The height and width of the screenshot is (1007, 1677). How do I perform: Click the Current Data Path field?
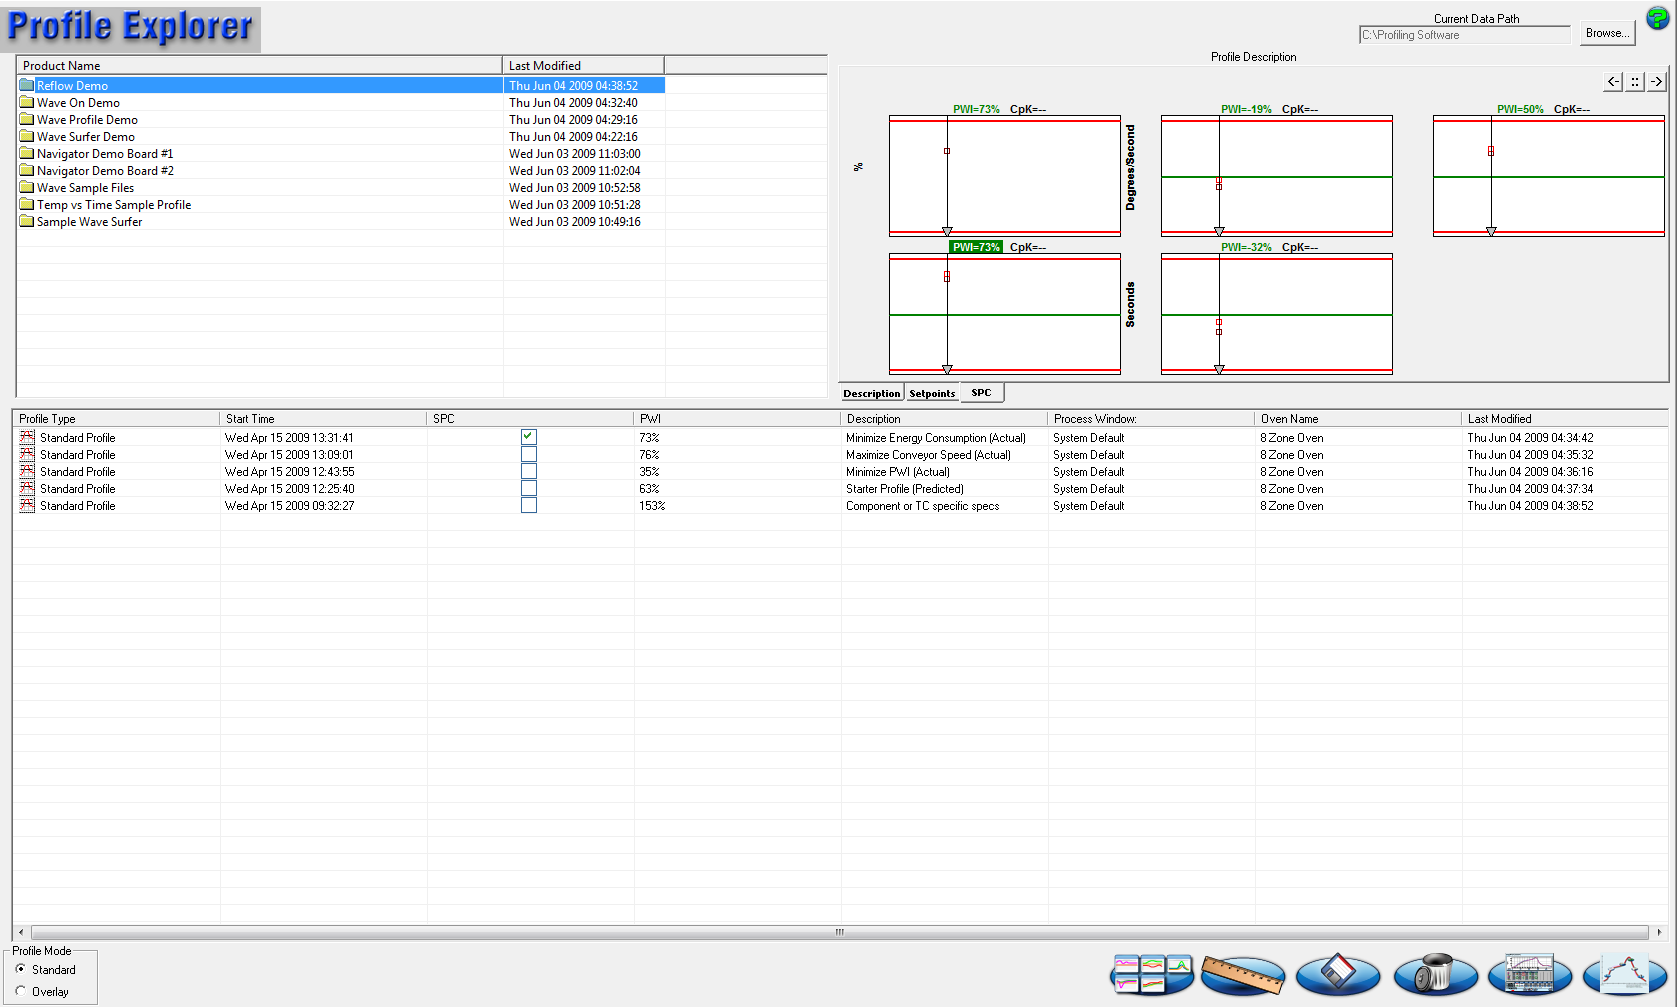(1464, 35)
